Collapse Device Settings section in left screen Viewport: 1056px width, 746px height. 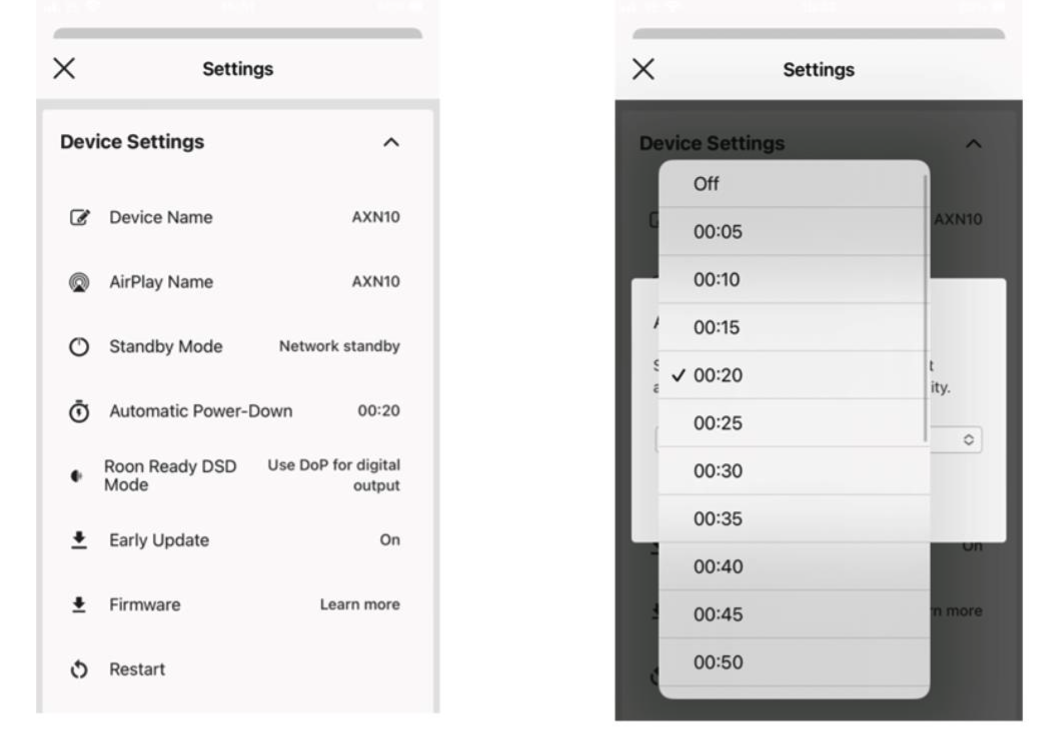(x=391, y=143)
